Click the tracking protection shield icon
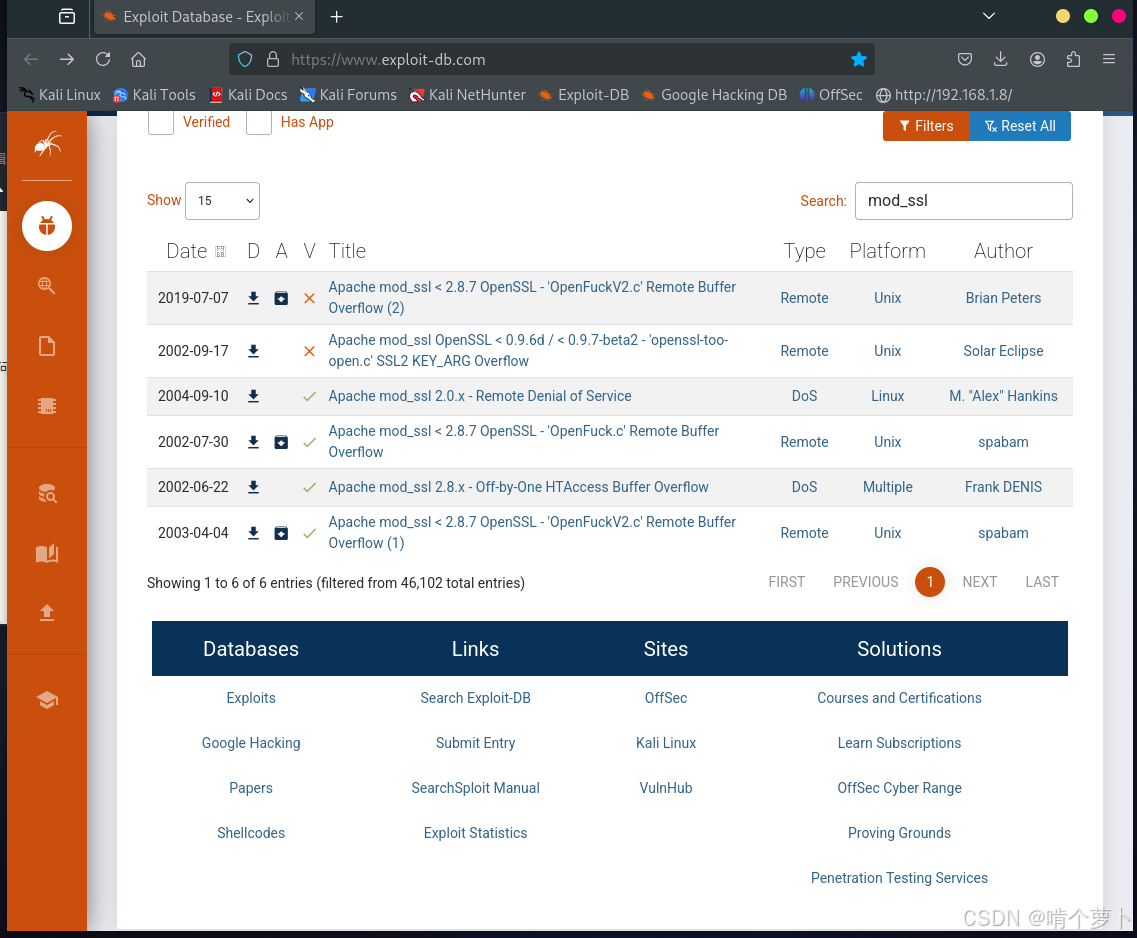This screenshot has height=938, width=1137. [x=245, y=59]
